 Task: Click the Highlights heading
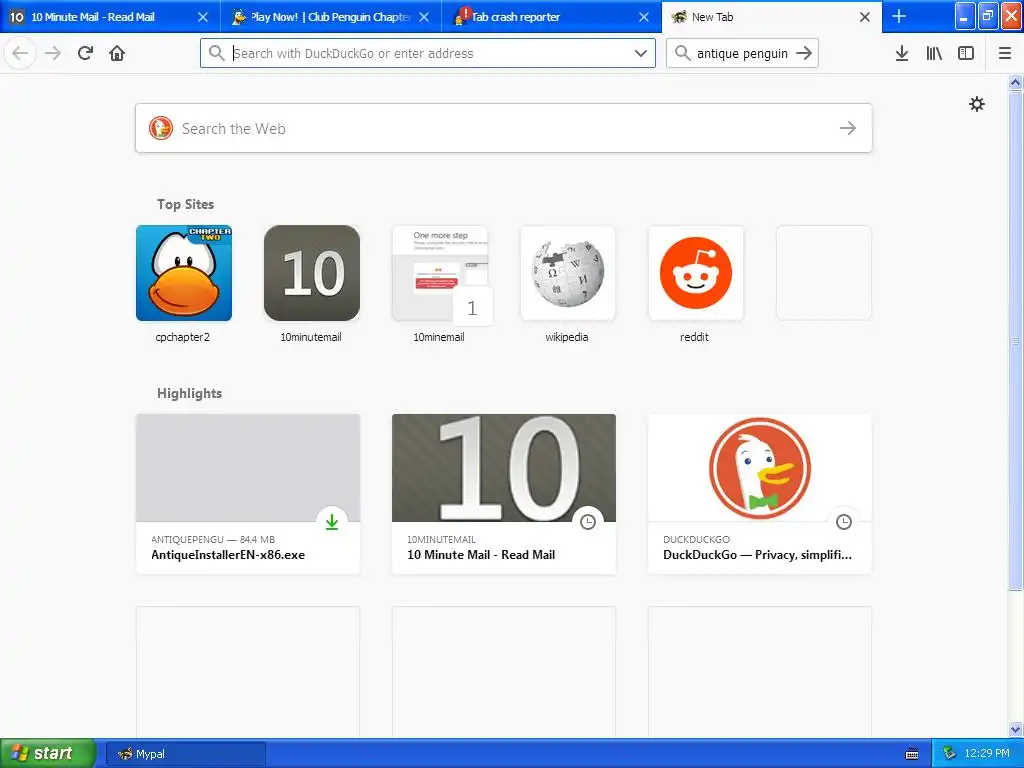point(189,393)
